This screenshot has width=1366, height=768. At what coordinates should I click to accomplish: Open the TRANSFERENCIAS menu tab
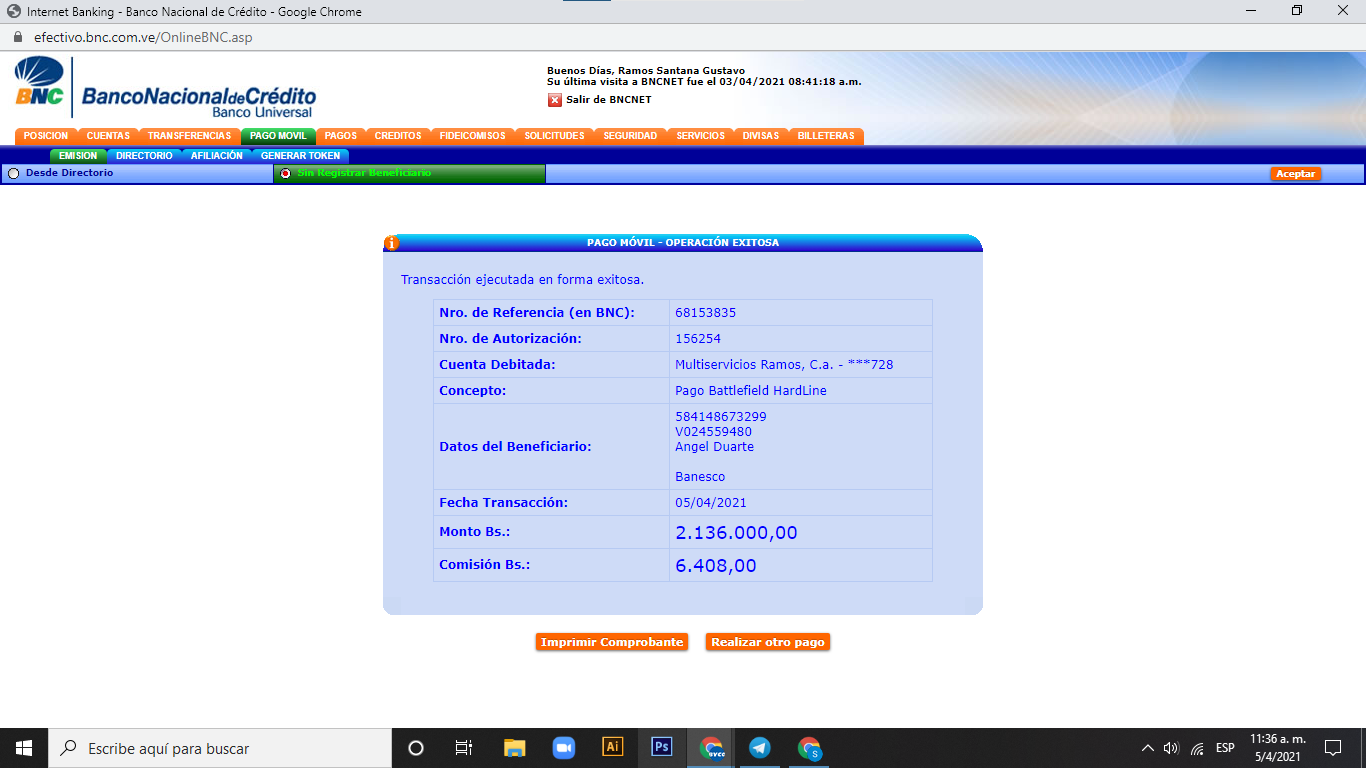coord(189,136)
